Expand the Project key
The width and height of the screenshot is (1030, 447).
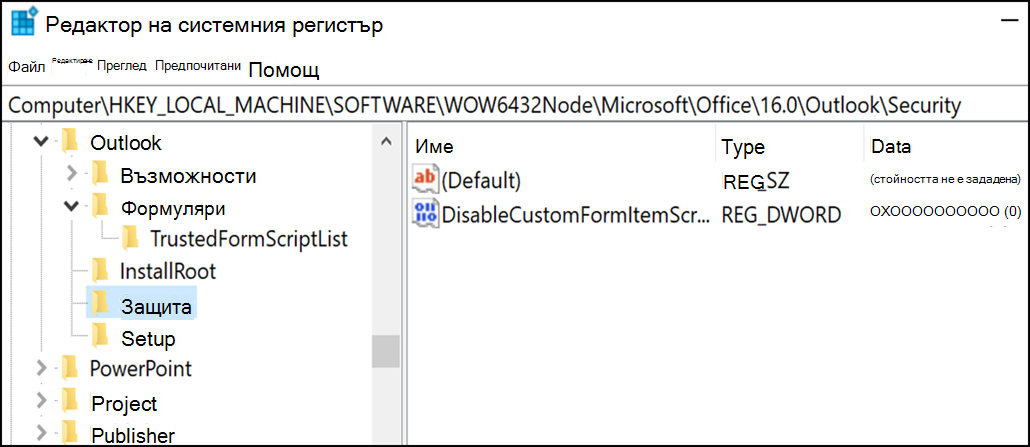pyautogui.click(x=41, y=400)
